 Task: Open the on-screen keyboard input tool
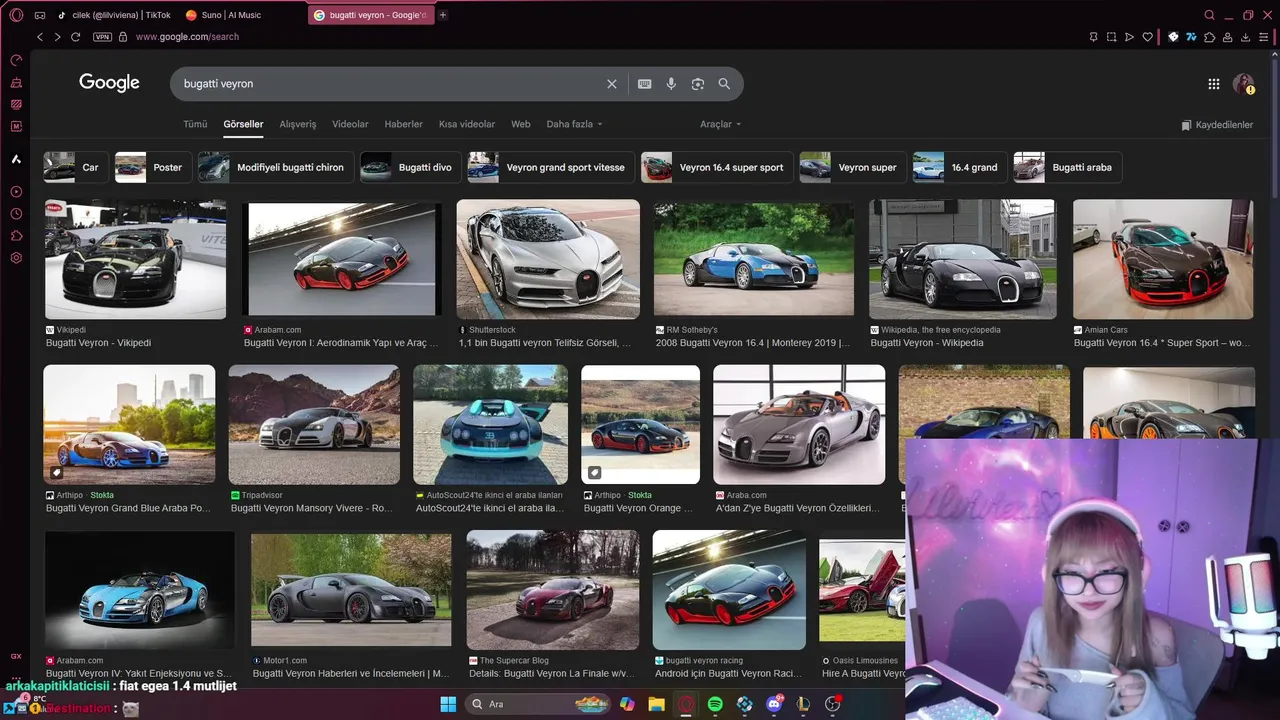tap(645, 84)
